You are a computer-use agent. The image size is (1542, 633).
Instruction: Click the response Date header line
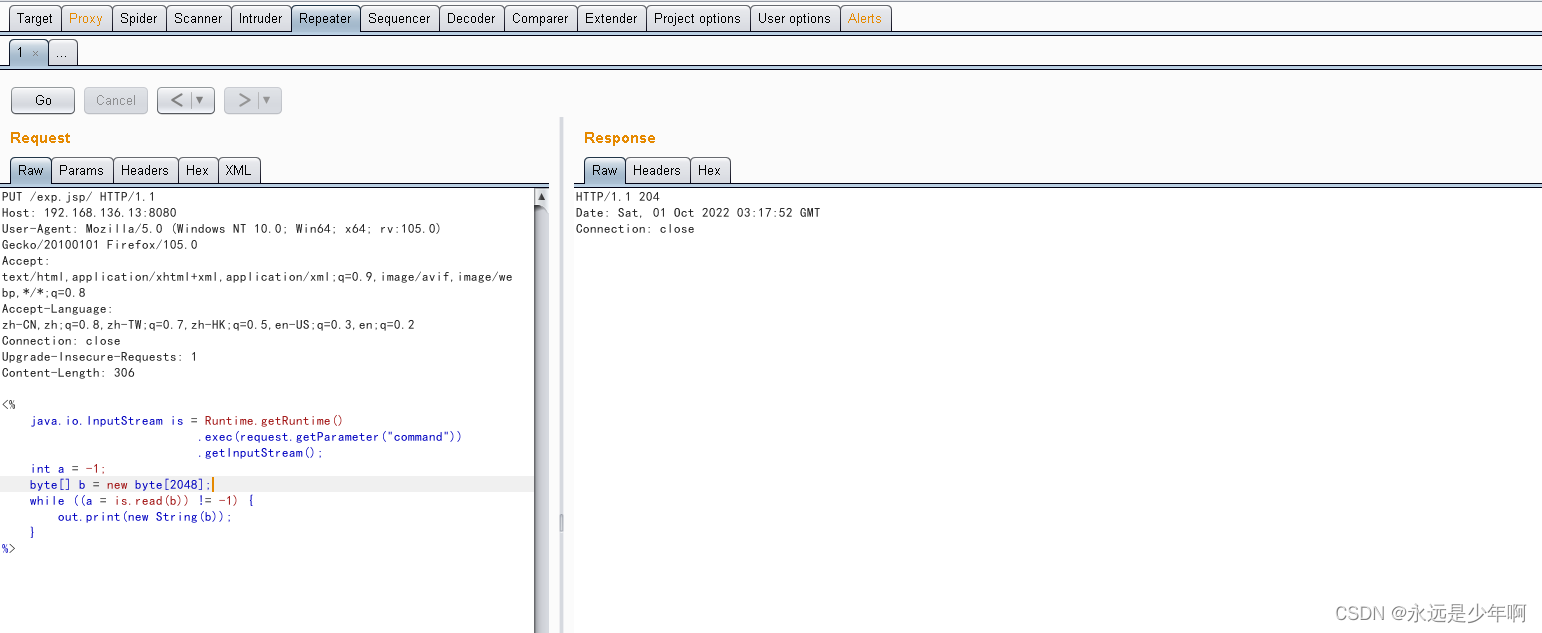pyautogui.click(x=698, y=213)
